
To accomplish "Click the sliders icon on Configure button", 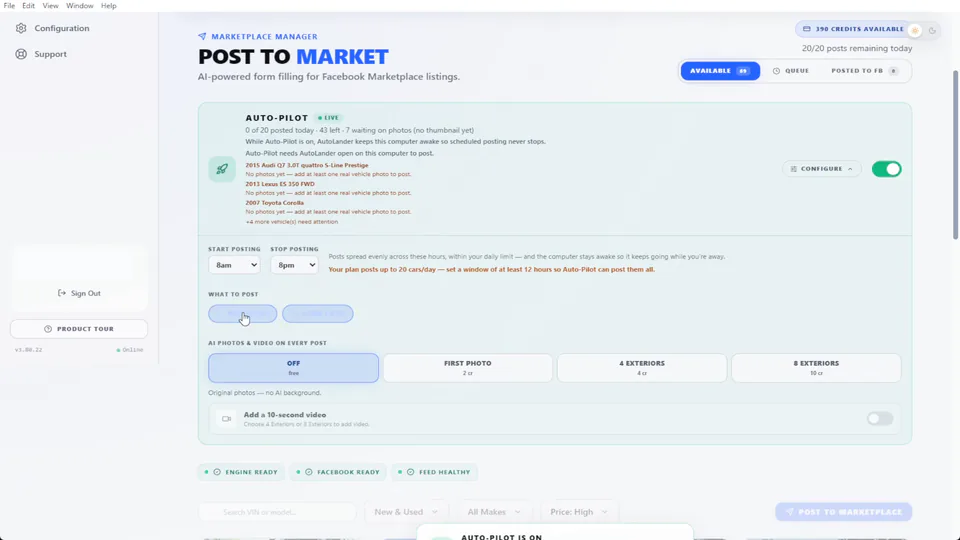I will 793,169.
